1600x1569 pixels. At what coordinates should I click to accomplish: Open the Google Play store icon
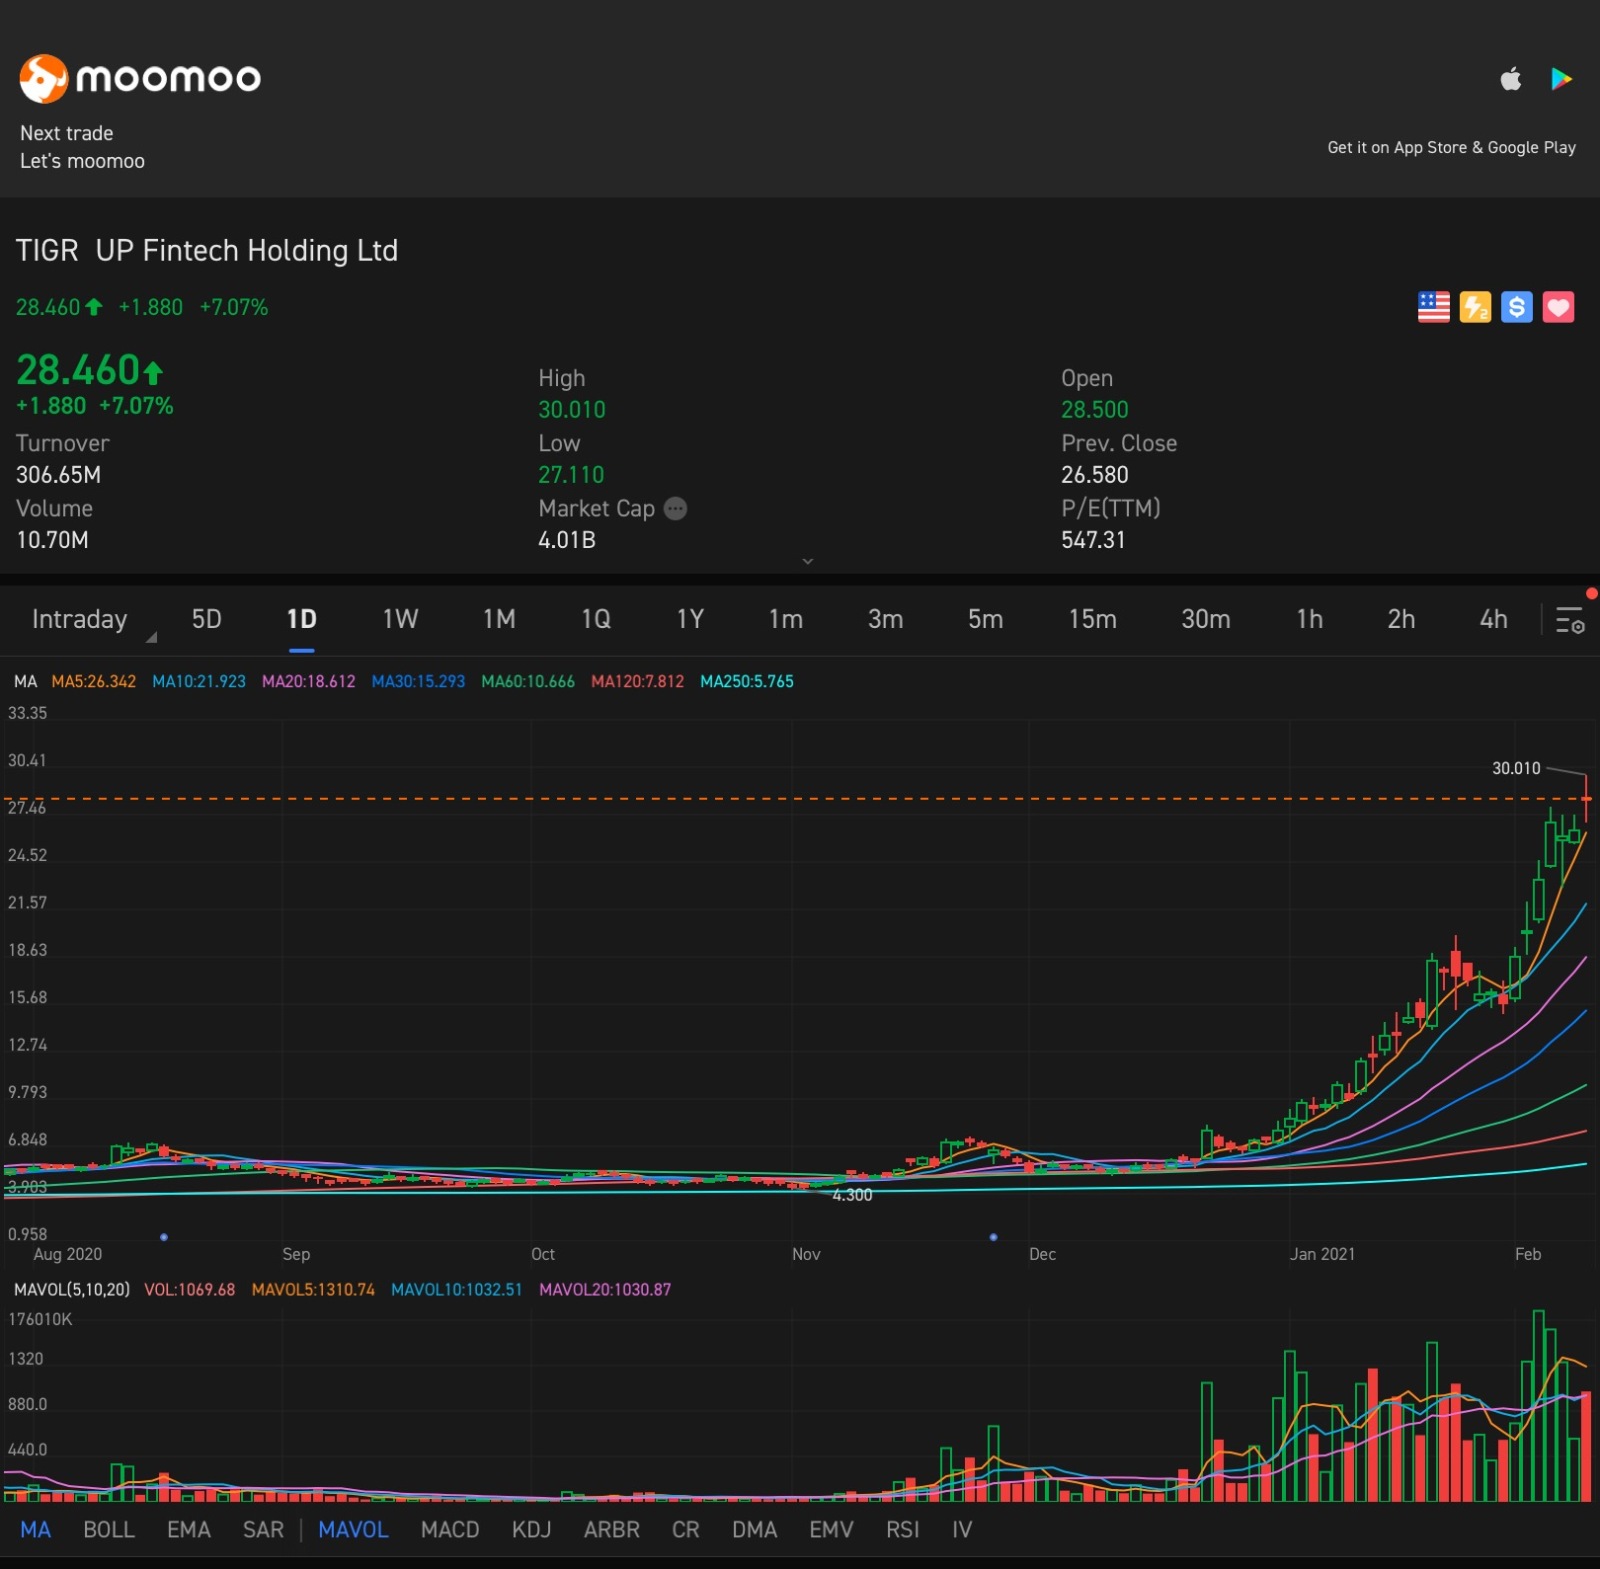pyautogui.click(x=1561, y=78)
